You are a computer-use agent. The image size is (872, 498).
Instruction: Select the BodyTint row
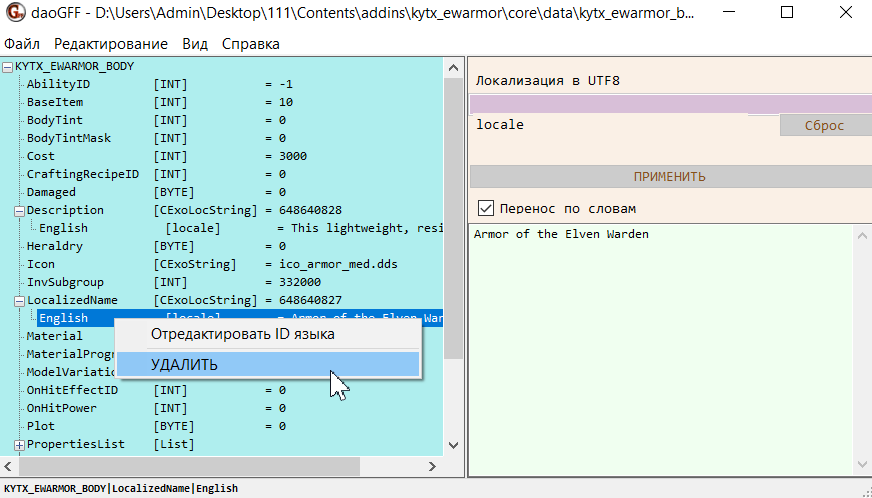(x=156, y=120)
